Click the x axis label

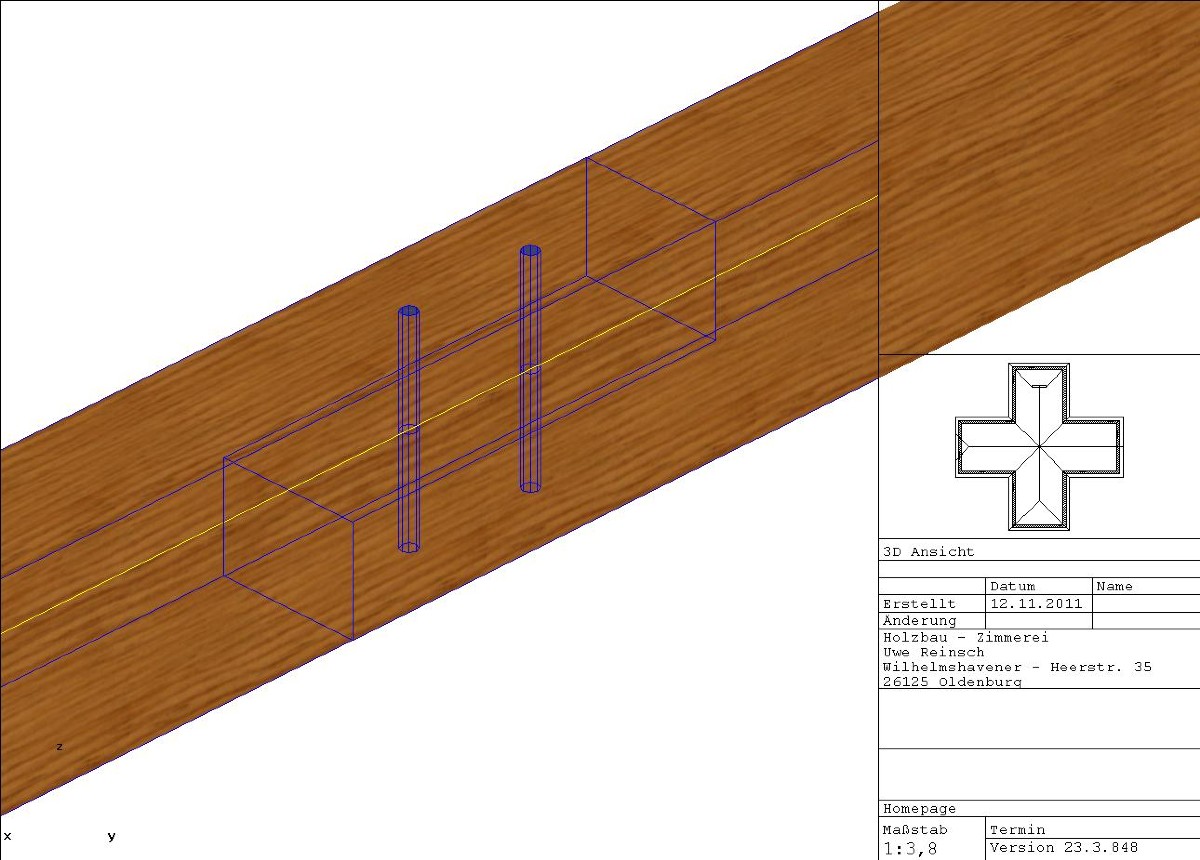tap(7, 836)
